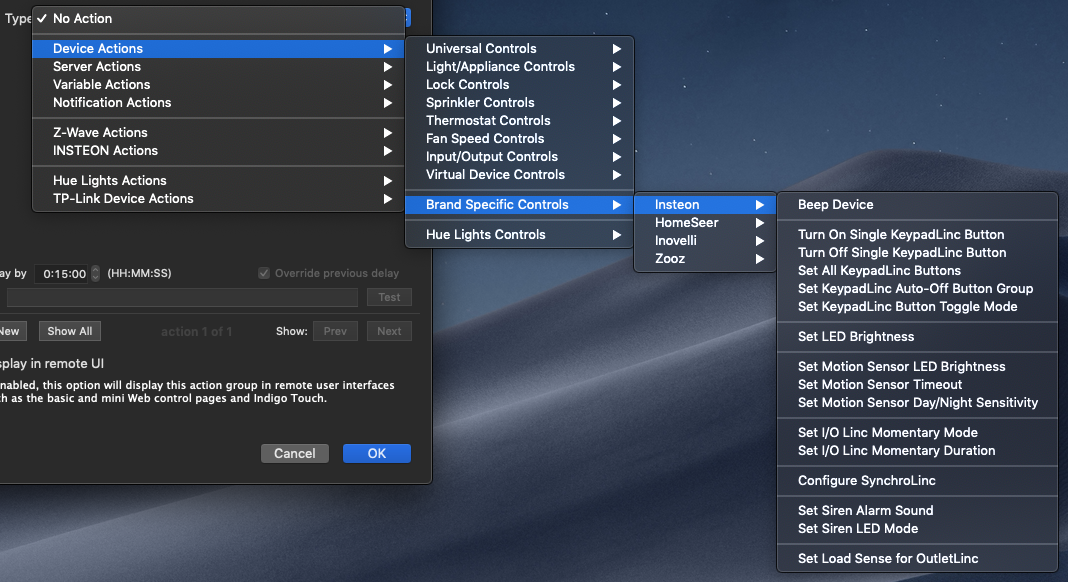Choose the Insteon brand submenu
The width and height of the screenshot is (1068, 582).
705,204
